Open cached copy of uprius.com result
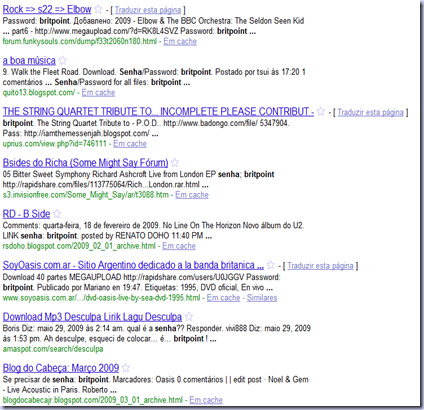 point(130,144)
